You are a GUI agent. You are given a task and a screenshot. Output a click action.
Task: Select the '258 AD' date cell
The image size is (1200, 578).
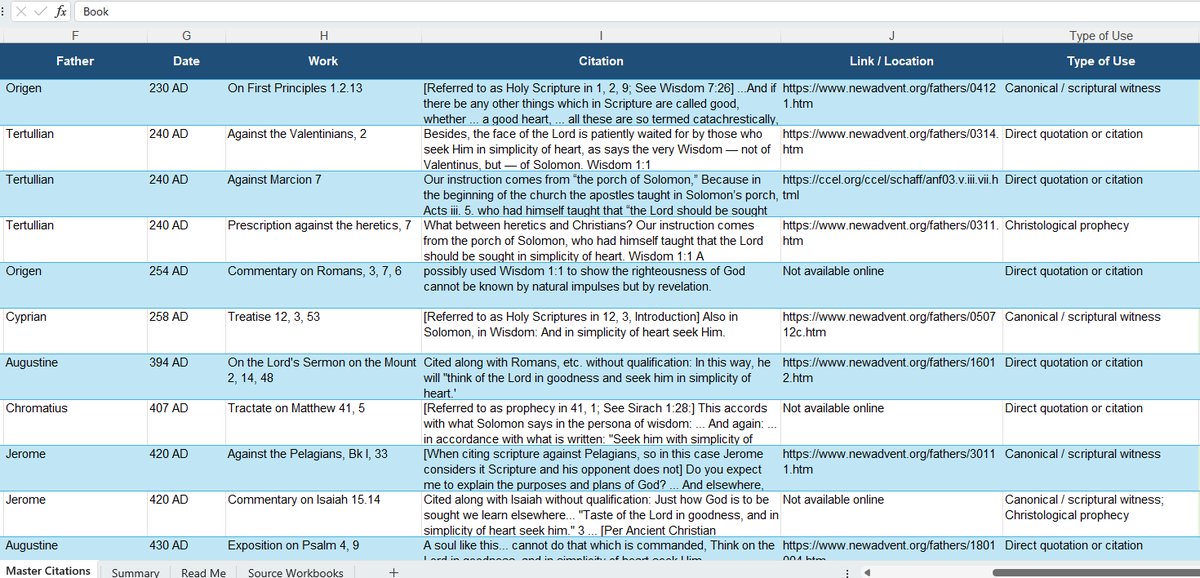pos(186,331)
